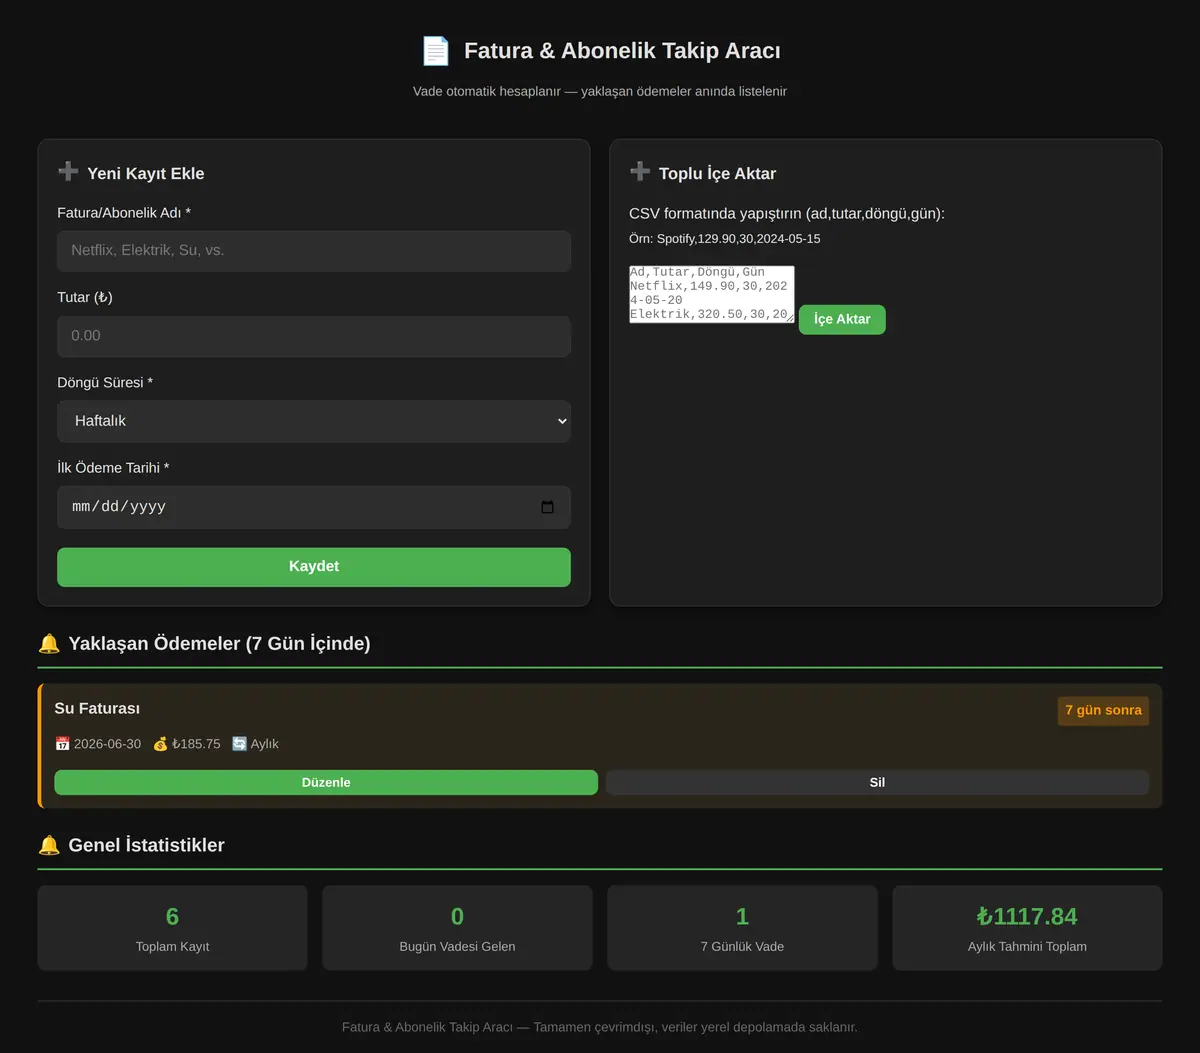
Task: Click the document icon beside the page title
Action: pyautogui.click(x=436, y=51)
